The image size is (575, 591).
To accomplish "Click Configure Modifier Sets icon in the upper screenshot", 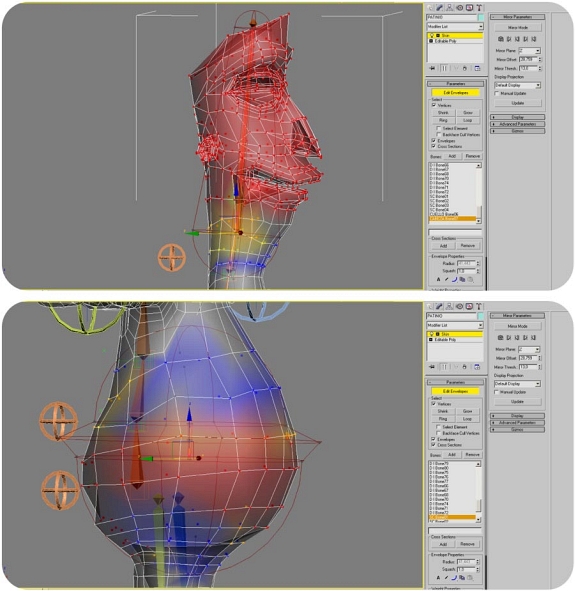I will 477,68.
